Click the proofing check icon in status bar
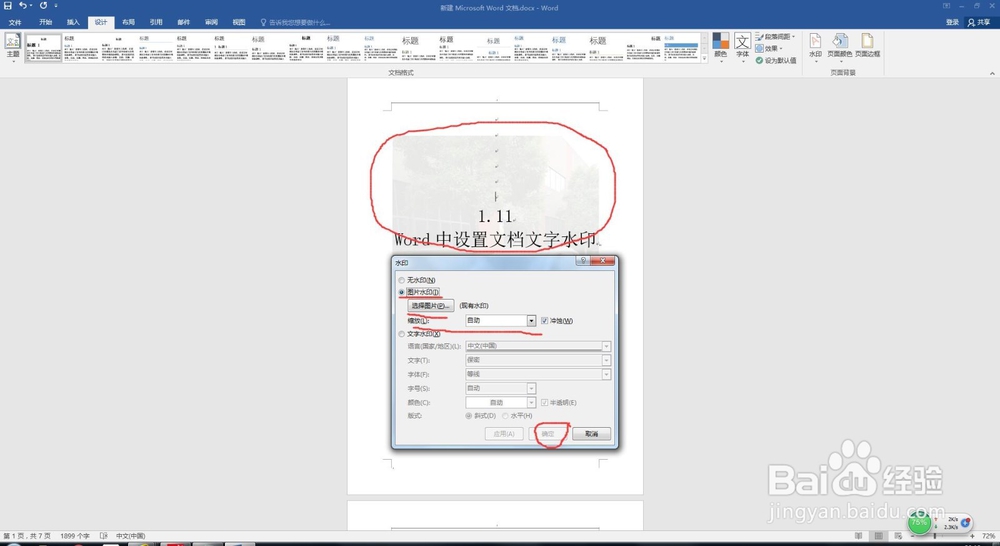The width and height of the screenshot is (1000, 546). pos(104,536)
